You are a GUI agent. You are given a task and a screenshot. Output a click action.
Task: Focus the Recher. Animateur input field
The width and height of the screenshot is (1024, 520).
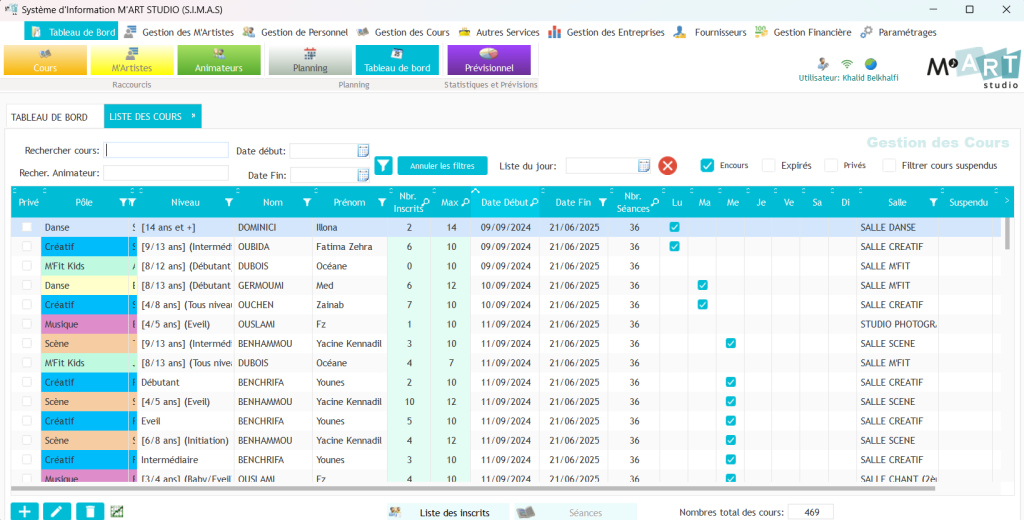pos(166,173)
